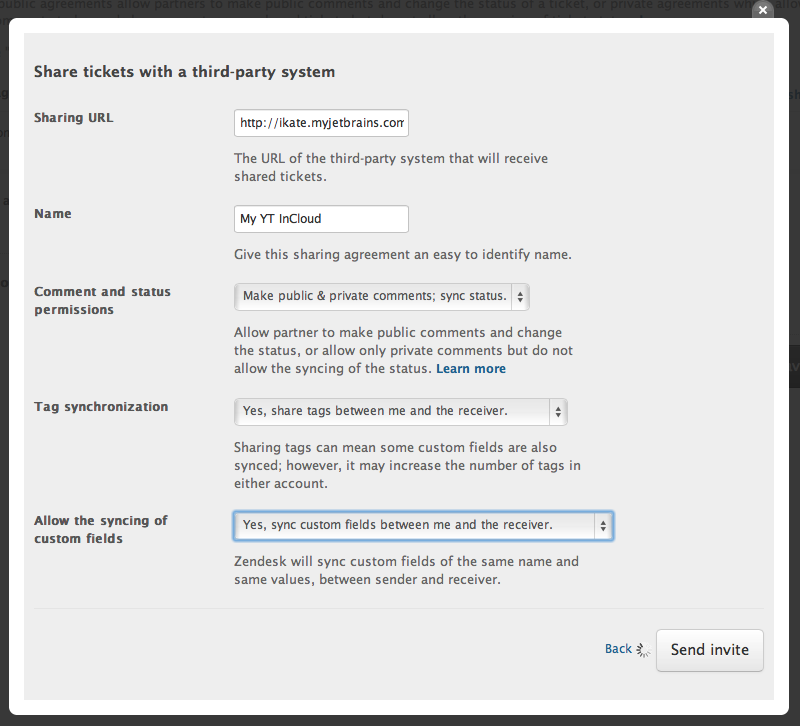Open the custom fields syncing dropdown

click(423, 525)
